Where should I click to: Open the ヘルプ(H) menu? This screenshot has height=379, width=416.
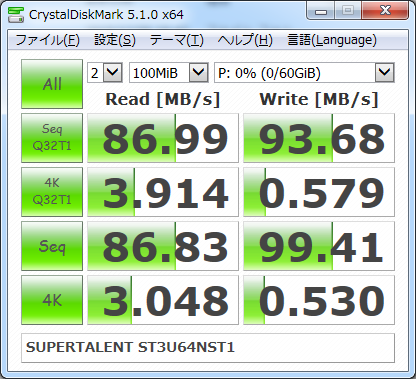click(245, 40)
